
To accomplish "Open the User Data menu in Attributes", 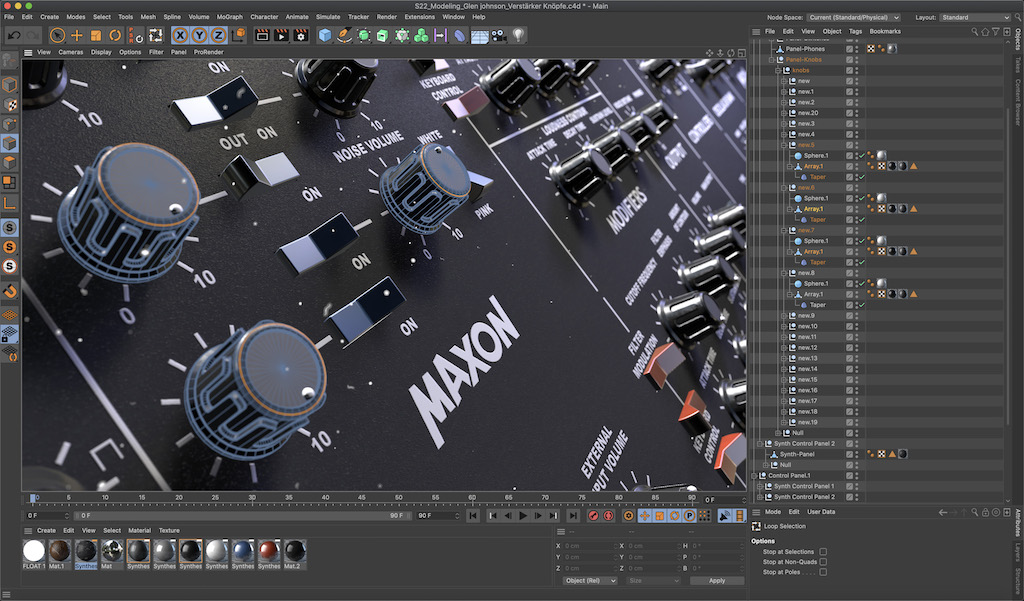I will (x=821, y=512).
